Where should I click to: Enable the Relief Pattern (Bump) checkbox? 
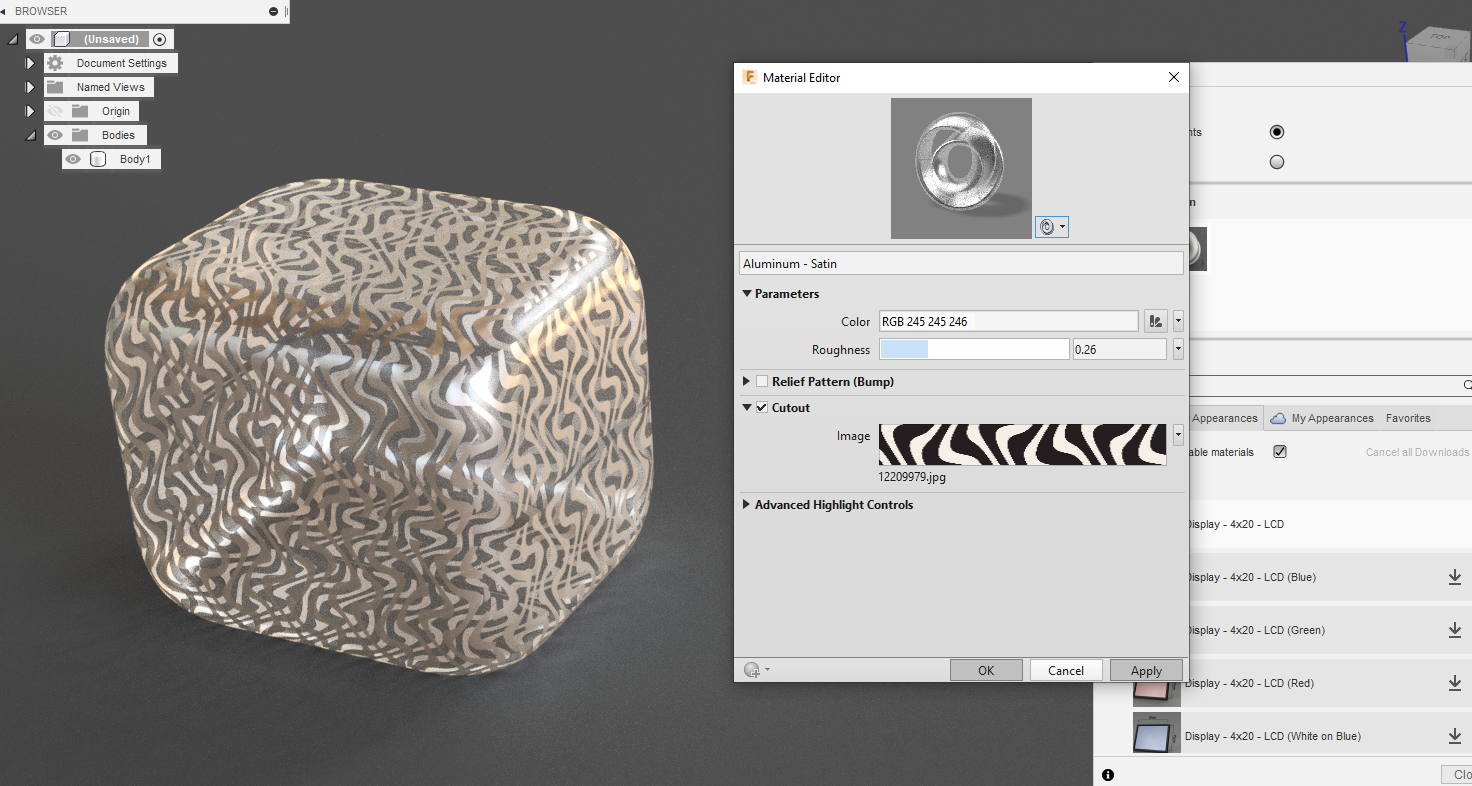pos(761,381)
